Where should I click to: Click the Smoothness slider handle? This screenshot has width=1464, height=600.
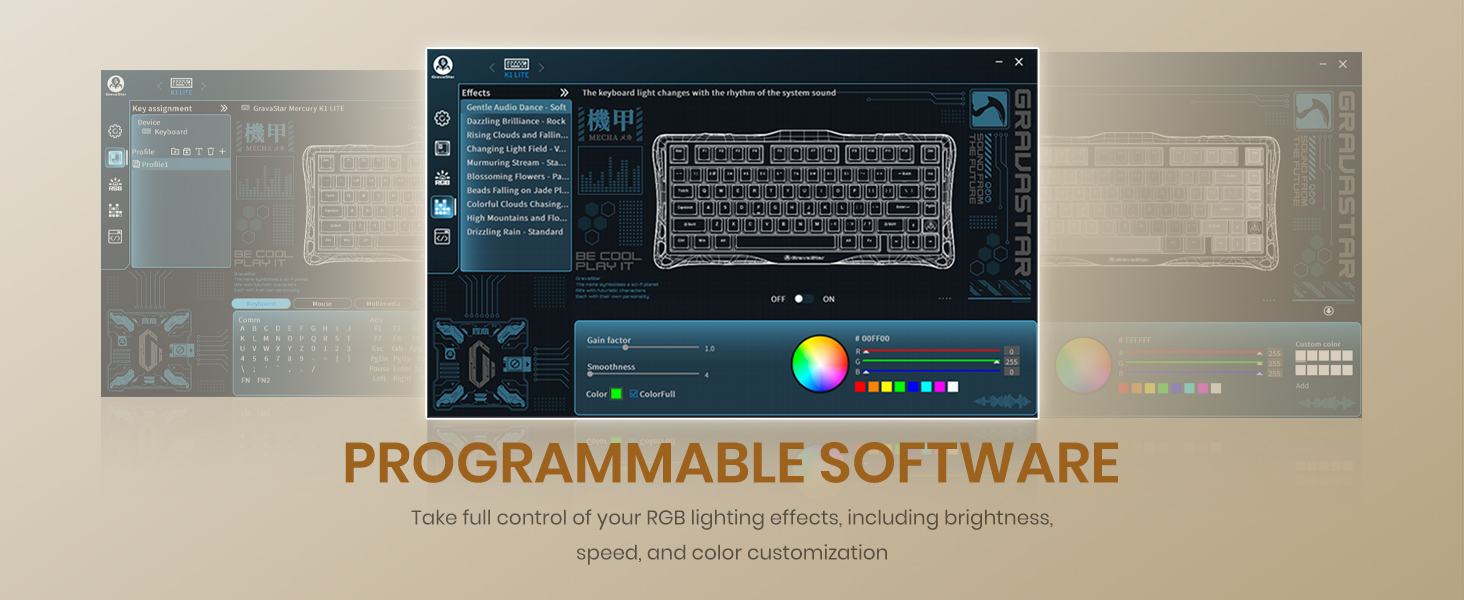[590, 374]
